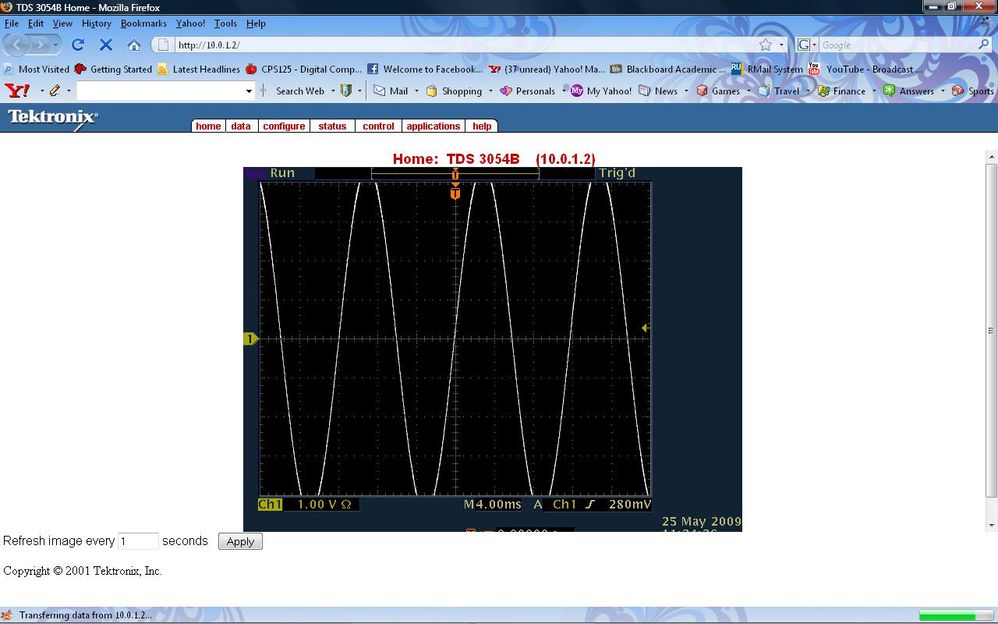Click the URL address bar
Image resolution: width=998 pixels, height=624 pixels.
tap(465, 45)
